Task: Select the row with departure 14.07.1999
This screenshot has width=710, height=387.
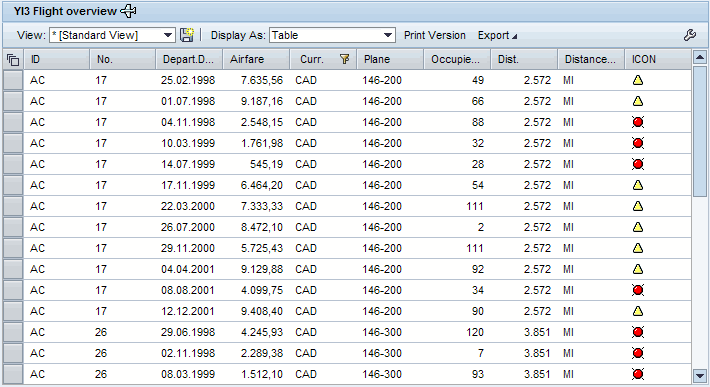Action: 13,164
